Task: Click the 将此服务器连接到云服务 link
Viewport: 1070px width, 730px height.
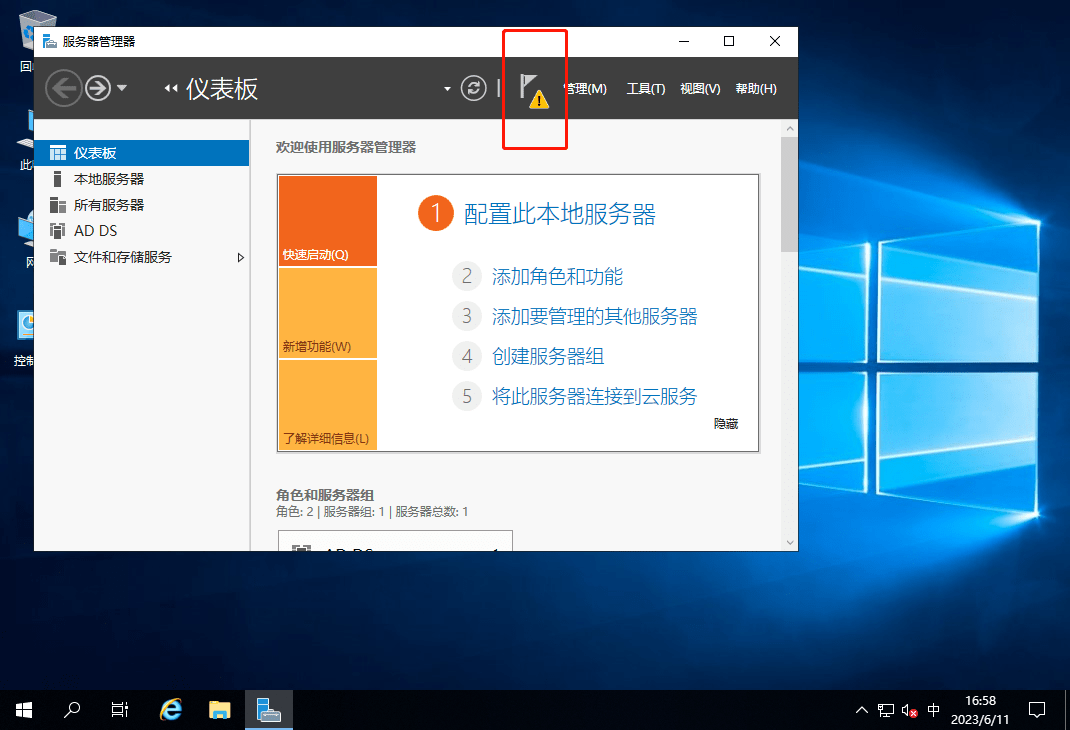Action: 594,396
